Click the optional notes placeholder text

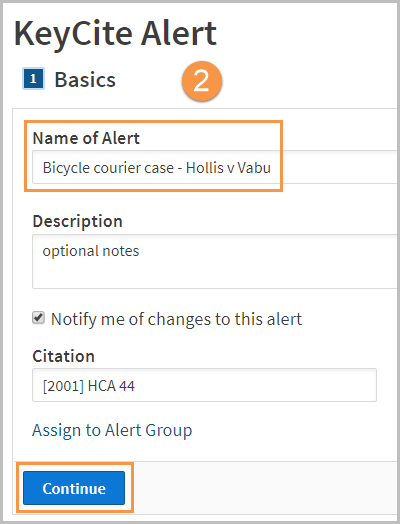91,251
